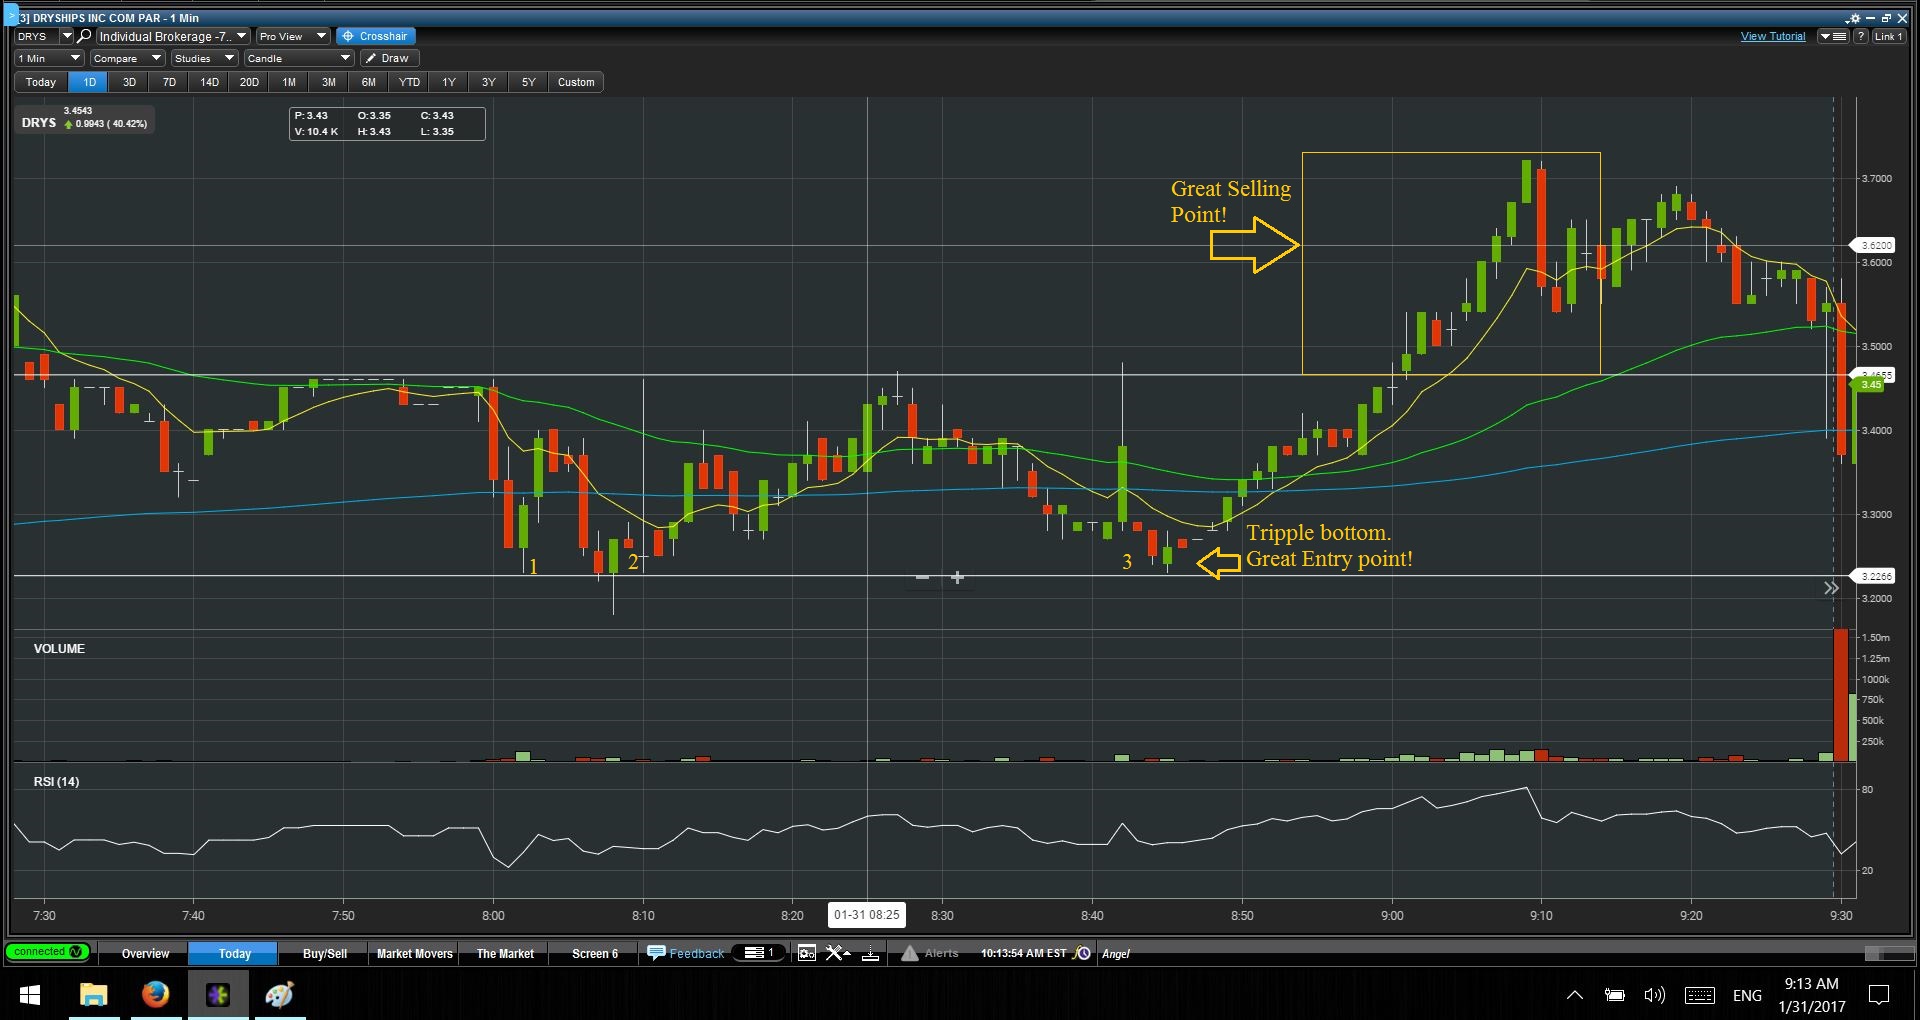Open the 1 Min interval dropdown
Screen dimensions: 1920x1020
[49, 58]
